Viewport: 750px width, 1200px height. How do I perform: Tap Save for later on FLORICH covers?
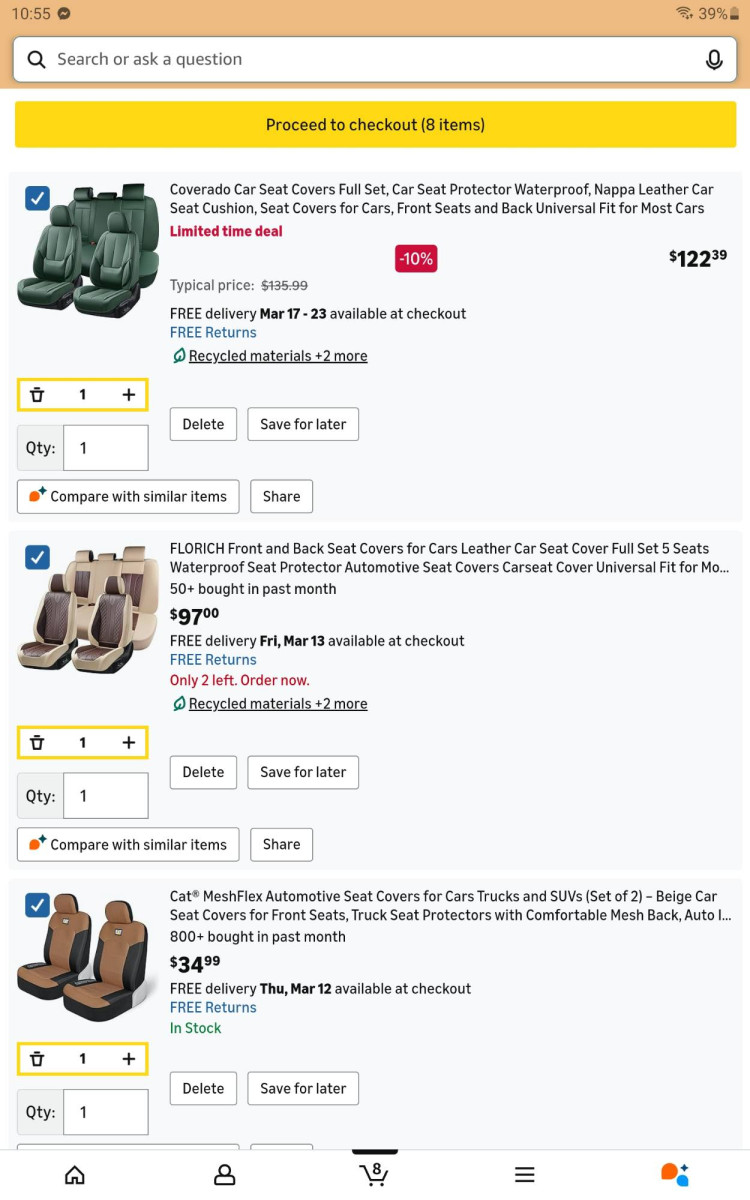click(303, 772)
